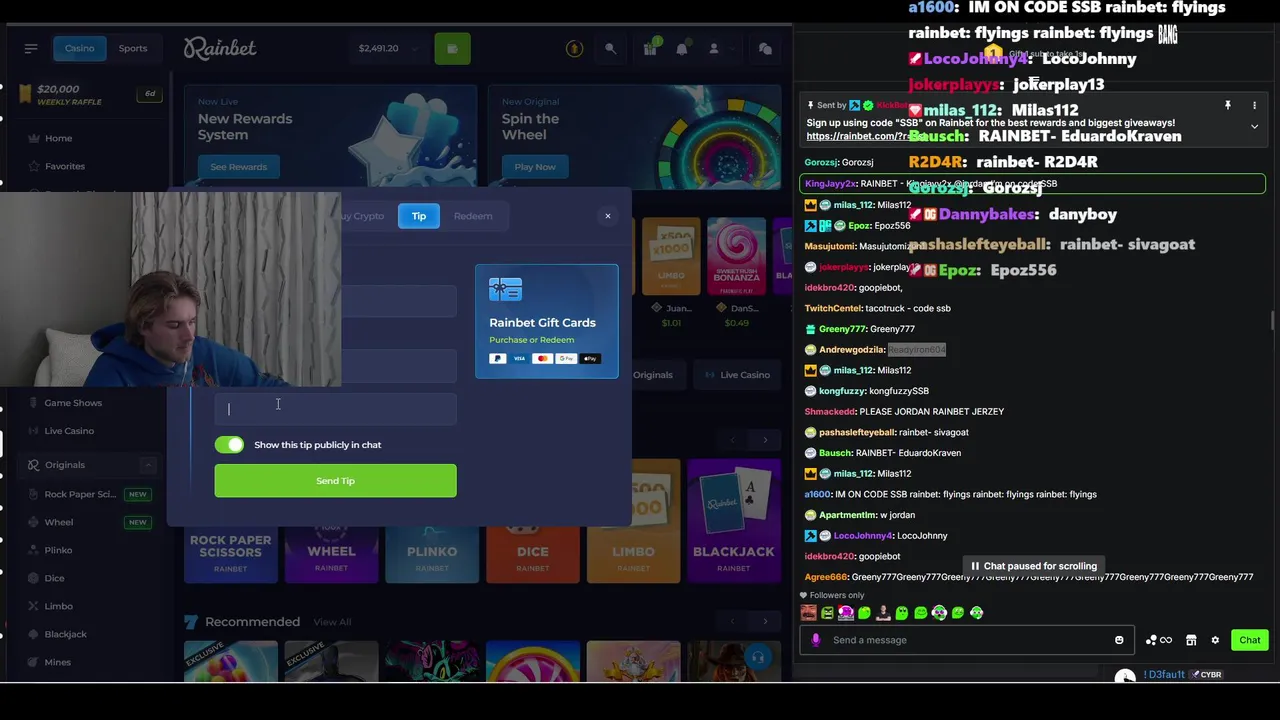Image resolution: width=1280 pixels, height=720 pixels.
Task: Show previous Recommended games arrow
Action: (x=733, y=622)
